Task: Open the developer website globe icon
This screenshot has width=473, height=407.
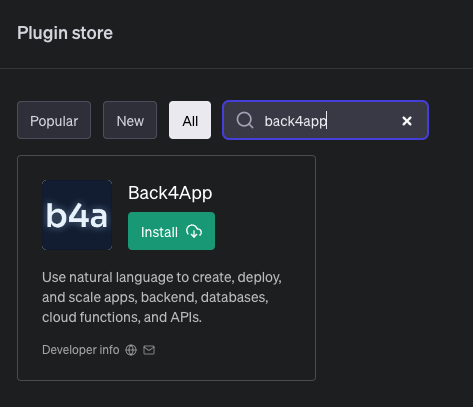Action: 131,350
